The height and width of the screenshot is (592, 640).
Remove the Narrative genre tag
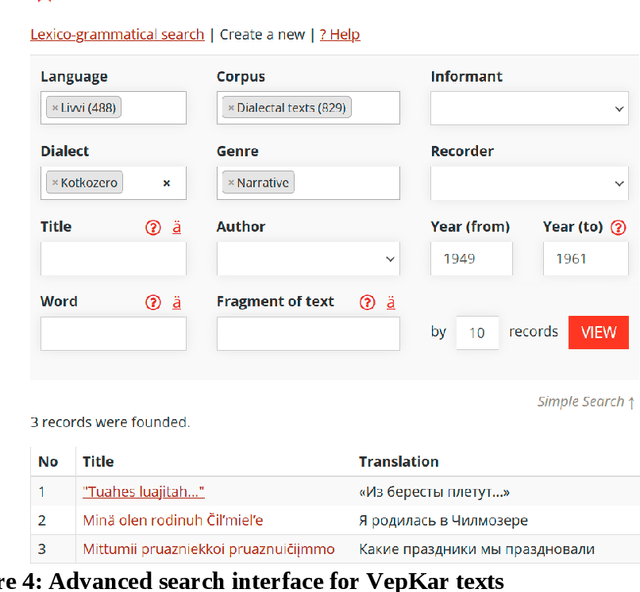click(x=231, y=183)
